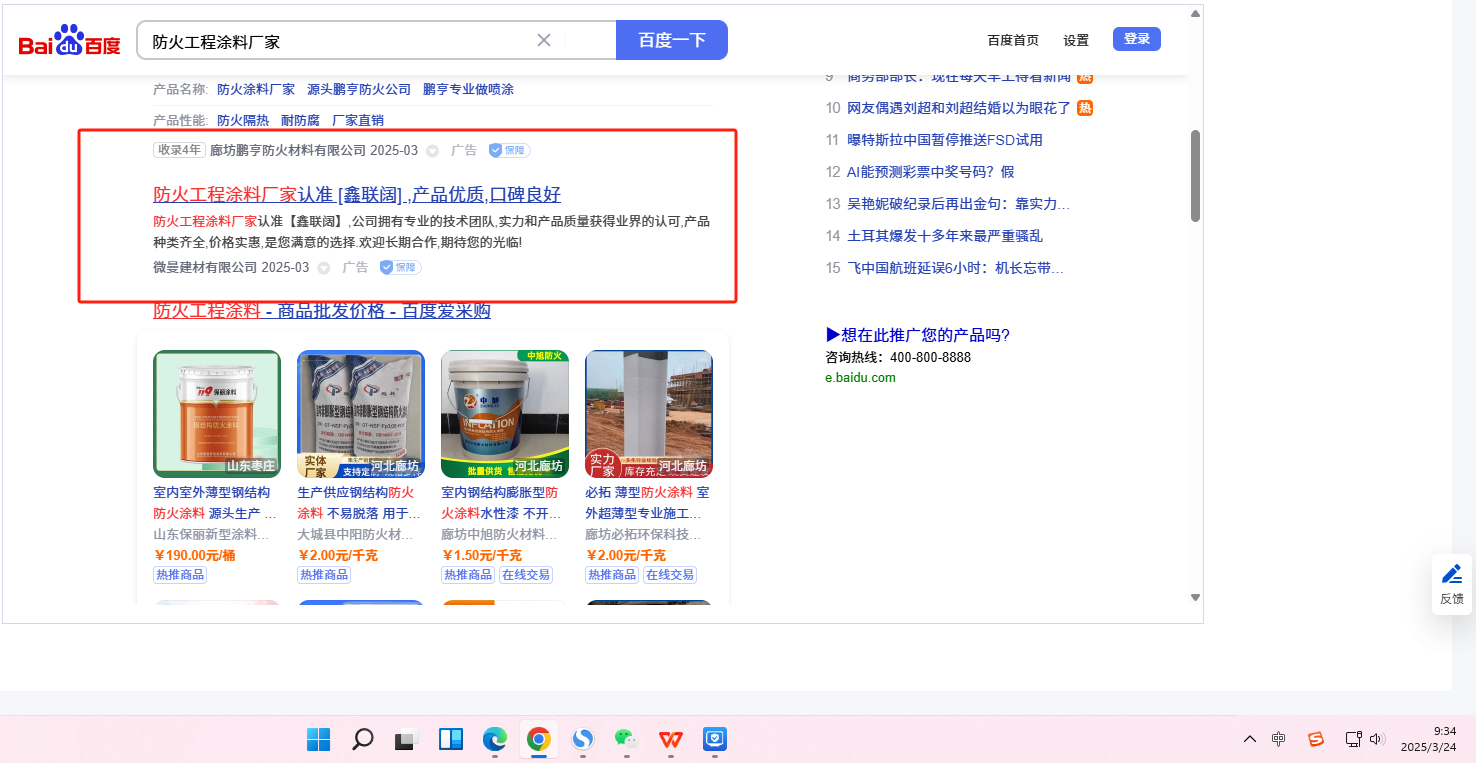This screenshot has width=1476, height=763.
Task: Open WeChat from the taskbar
Action: [627, 739]
